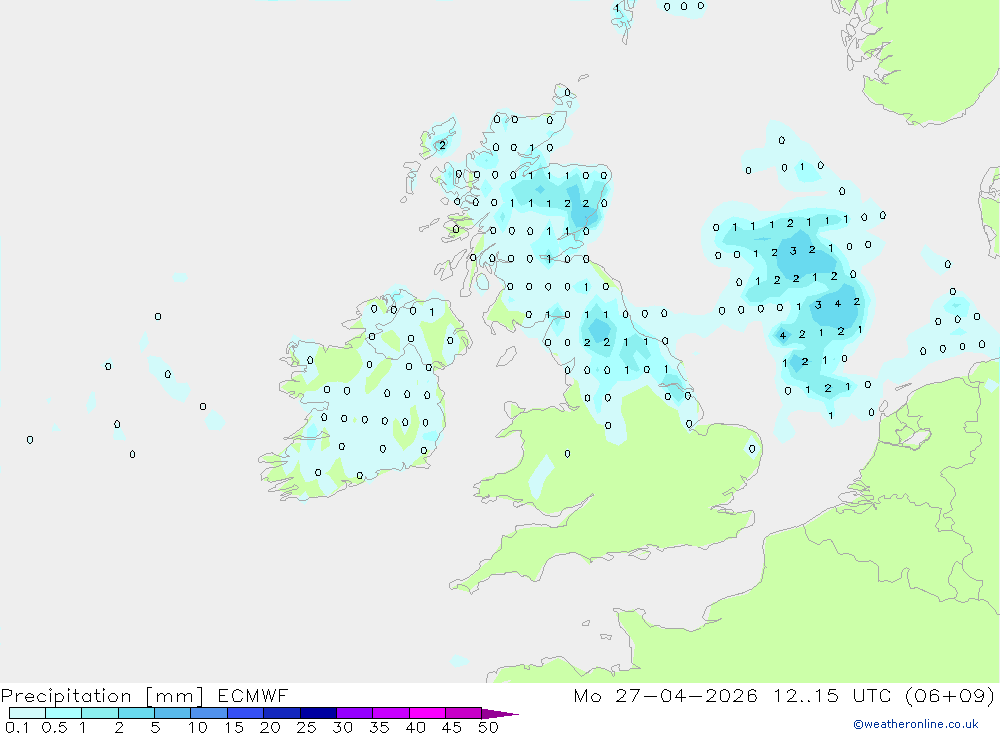Select legend swatch between 40 and 45
The height and width of the screenshot is (733, 1000).
[427, 713]
